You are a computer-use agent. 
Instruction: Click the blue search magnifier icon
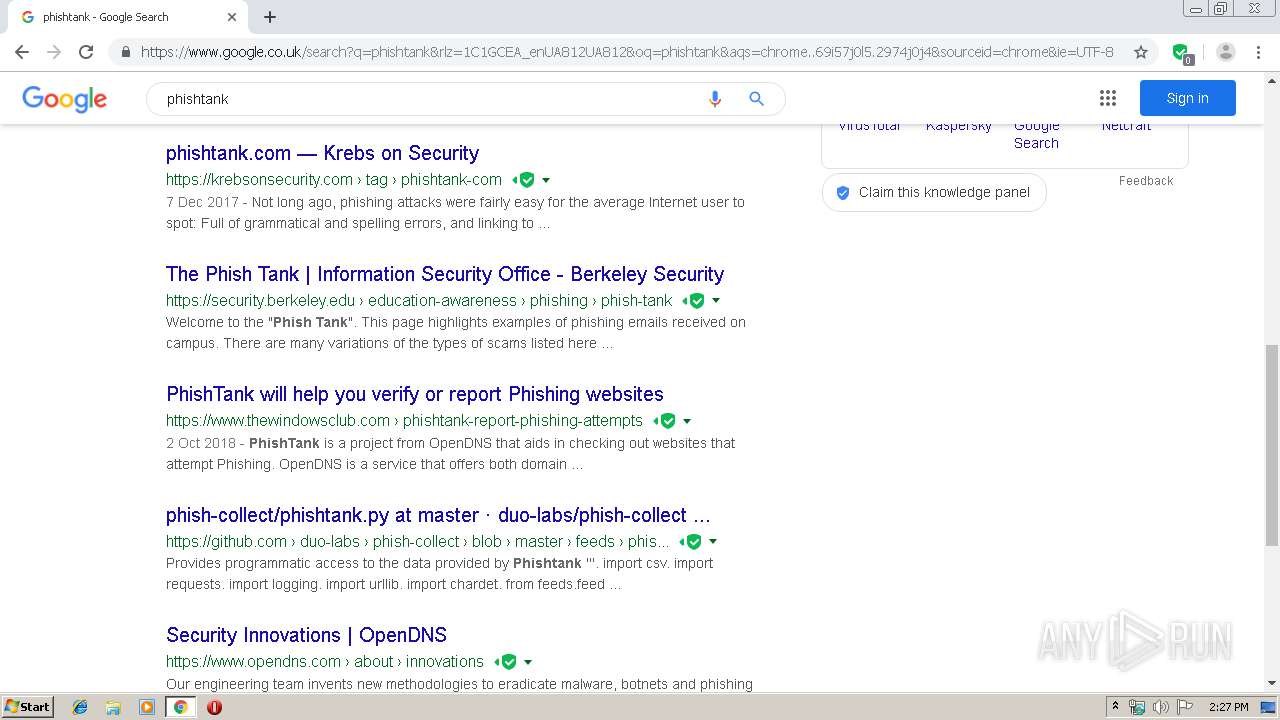pyautogui.click(x=756, y=99)
